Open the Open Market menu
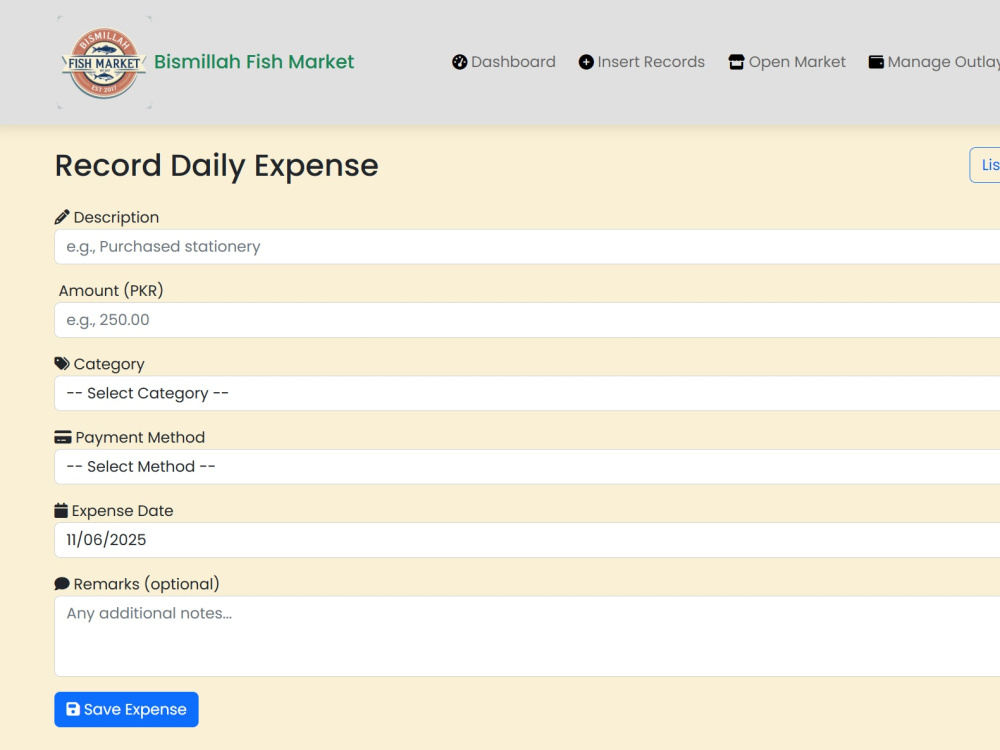 click(x=787, y=62)
